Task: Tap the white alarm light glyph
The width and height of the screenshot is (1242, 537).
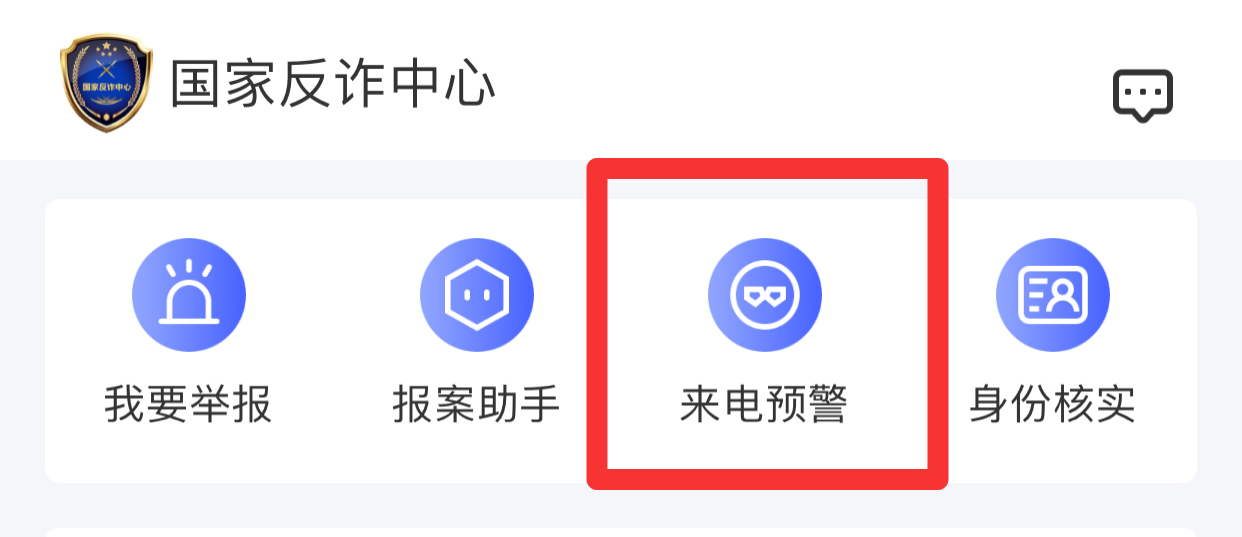Action: click(189, 292)
